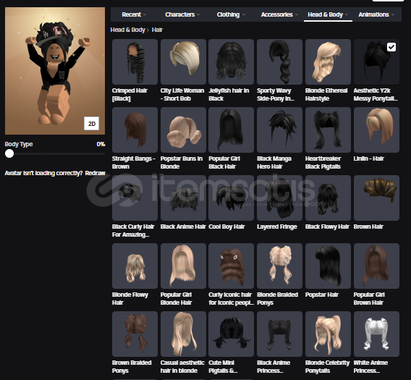Open the Clothing dropdown
411x380 pixels.
pos(231,14)
